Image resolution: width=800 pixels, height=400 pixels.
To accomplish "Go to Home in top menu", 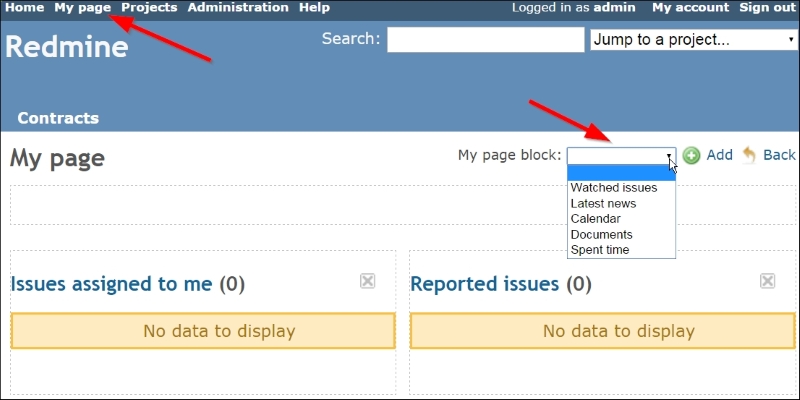I will 25,8.
